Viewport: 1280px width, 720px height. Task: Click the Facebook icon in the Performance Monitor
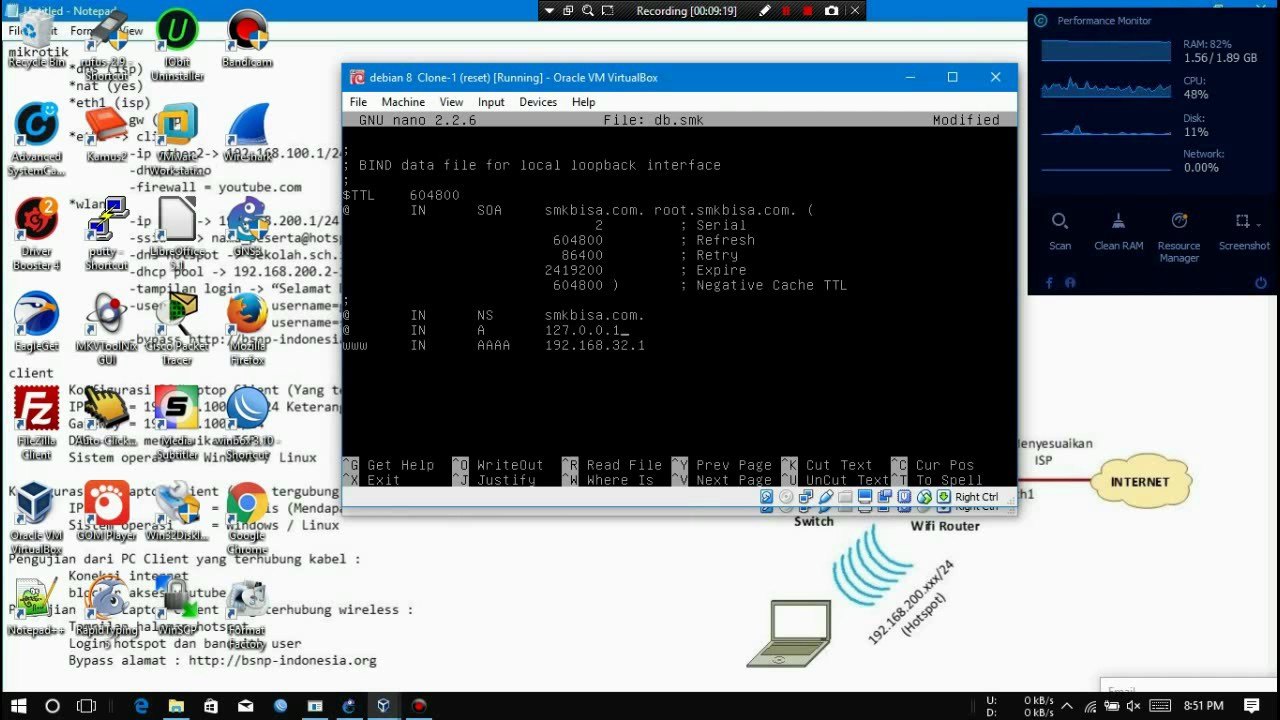[1049, 284]
